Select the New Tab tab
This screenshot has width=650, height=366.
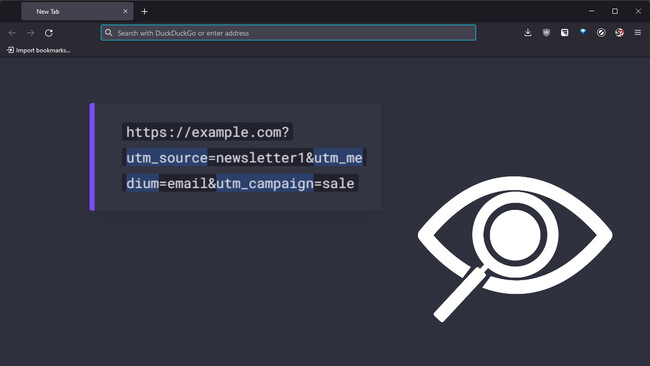click(x=77, y=11)
